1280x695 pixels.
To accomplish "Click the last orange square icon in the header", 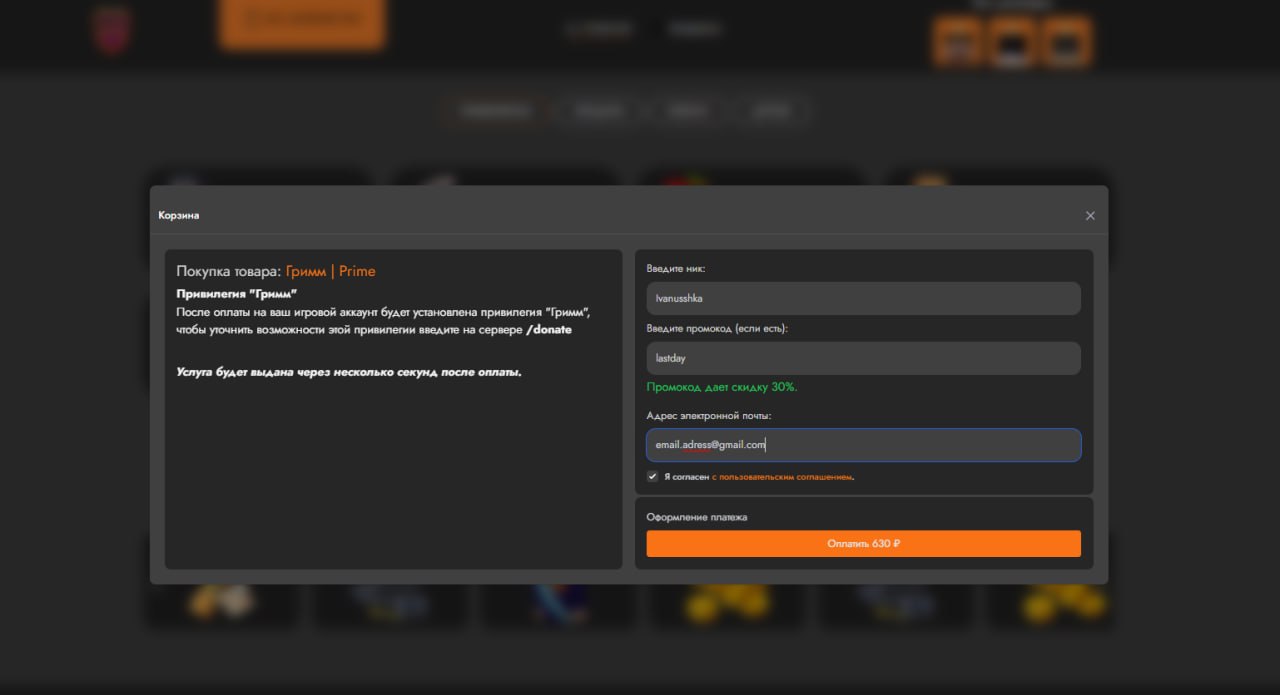I will (x=1065, y=42).
